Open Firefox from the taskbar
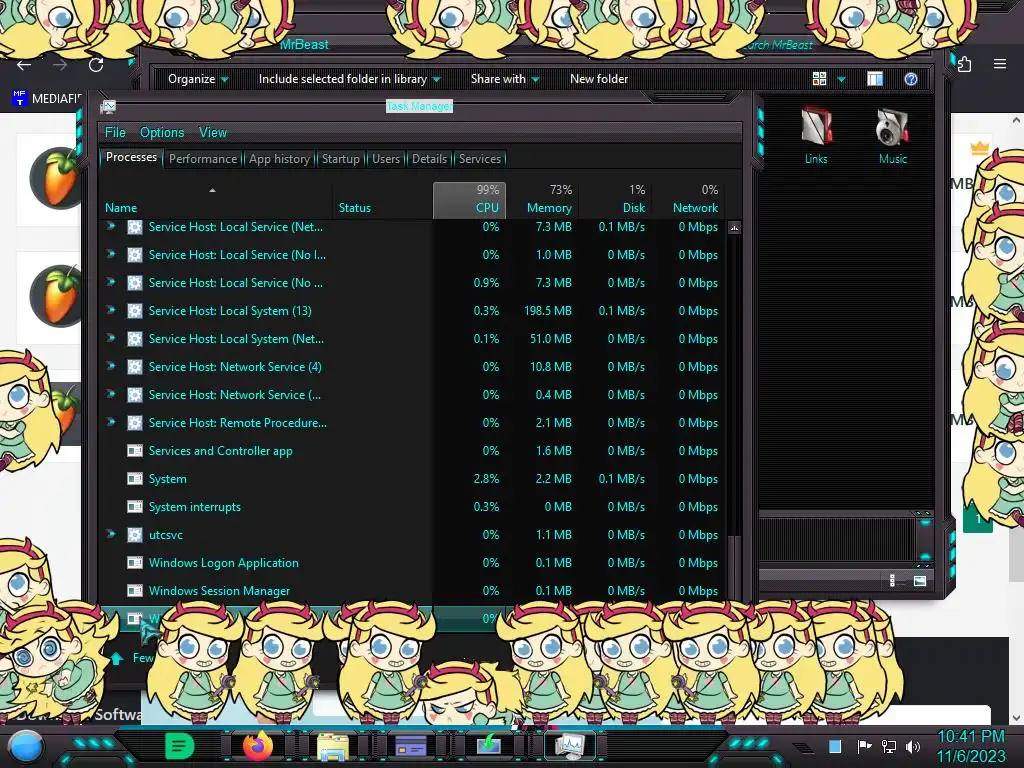1024x768 pixels. coord(257,745)
